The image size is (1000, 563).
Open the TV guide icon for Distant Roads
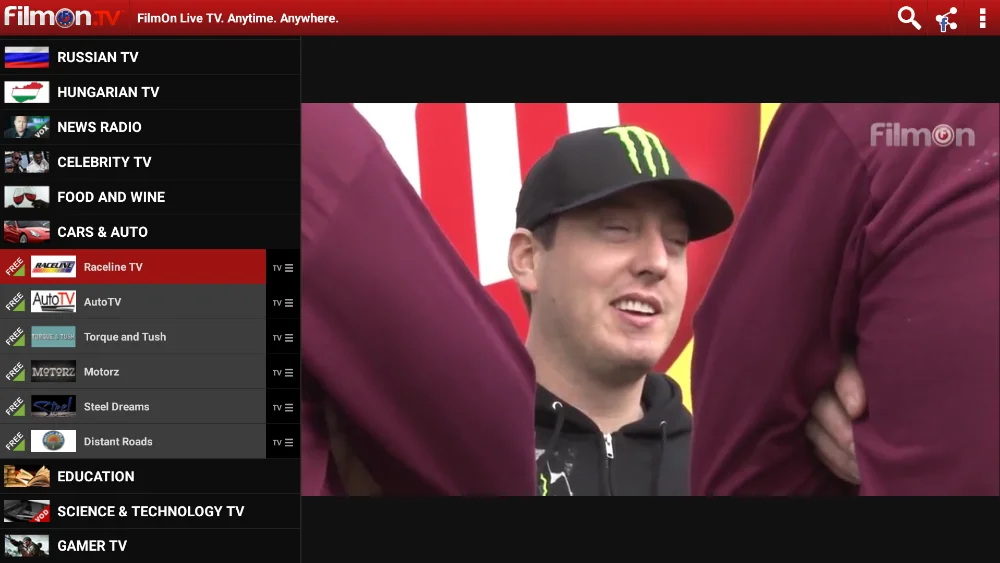(x=283, y=442)
